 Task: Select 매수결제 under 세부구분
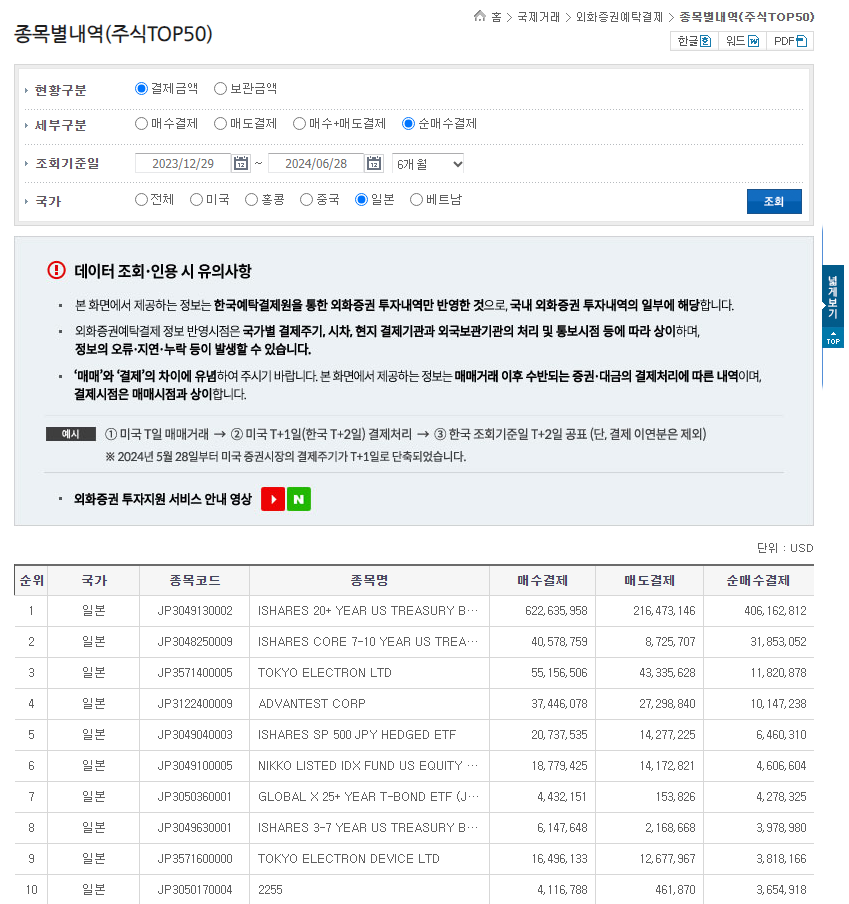coord(139,124)
